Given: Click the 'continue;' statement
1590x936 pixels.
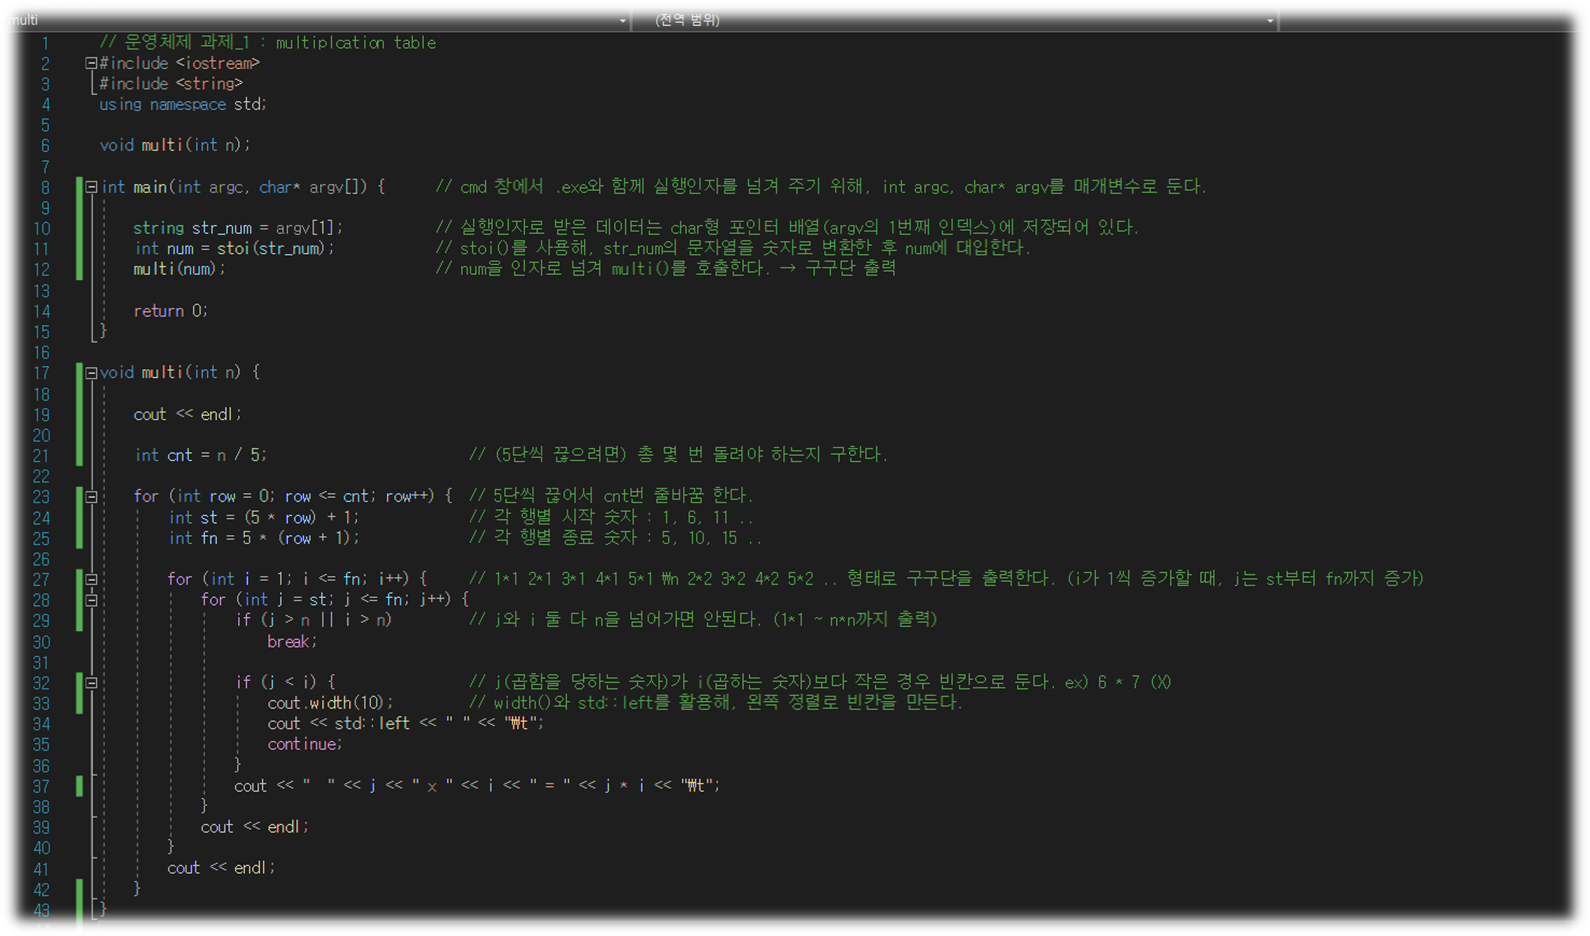Looking at the screenshot, I should [305, 744].
